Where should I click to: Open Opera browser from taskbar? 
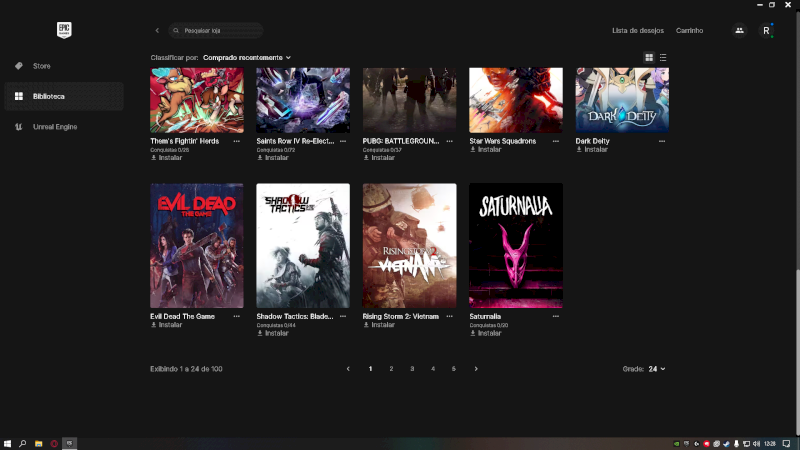tap(54, 444)
